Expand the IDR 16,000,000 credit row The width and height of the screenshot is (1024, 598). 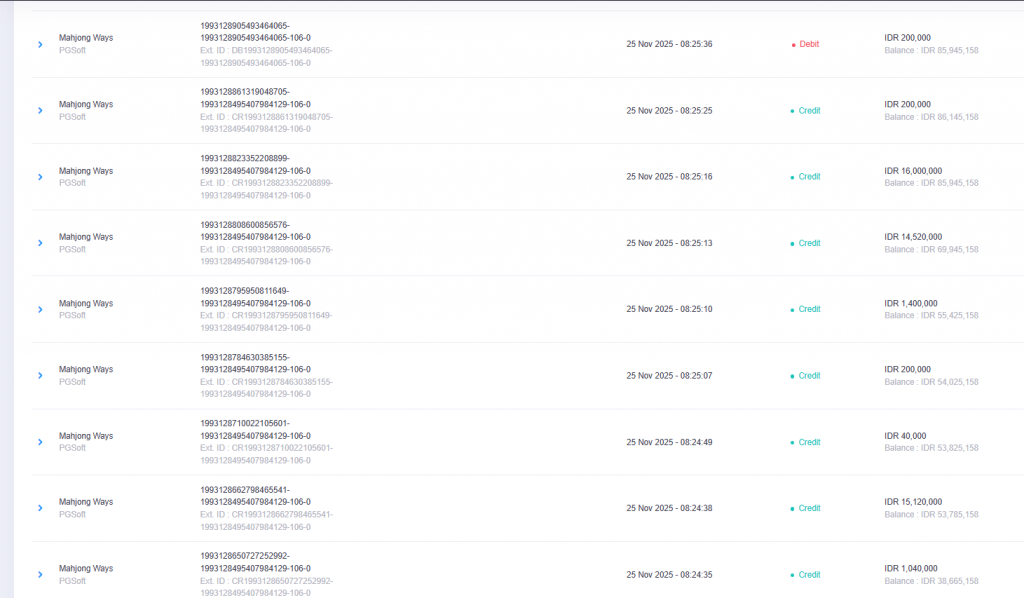[40, 177]
